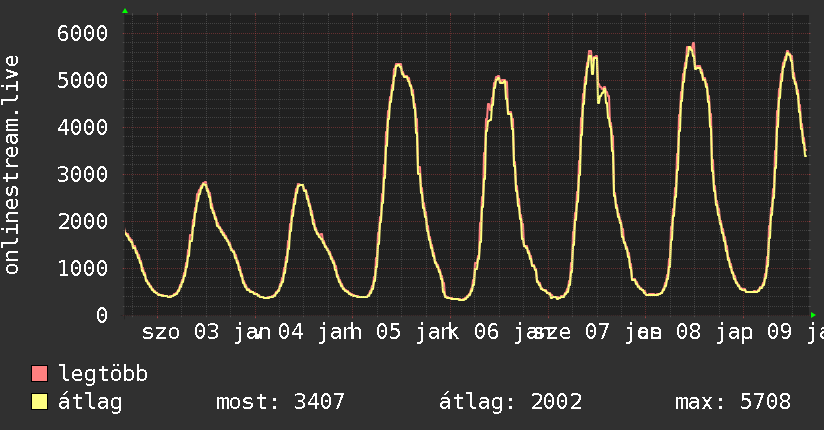The height and width of the screenshot is (430, 824).
Task: Click the green arrow atop the y-axis
Action: pos(125,11)
